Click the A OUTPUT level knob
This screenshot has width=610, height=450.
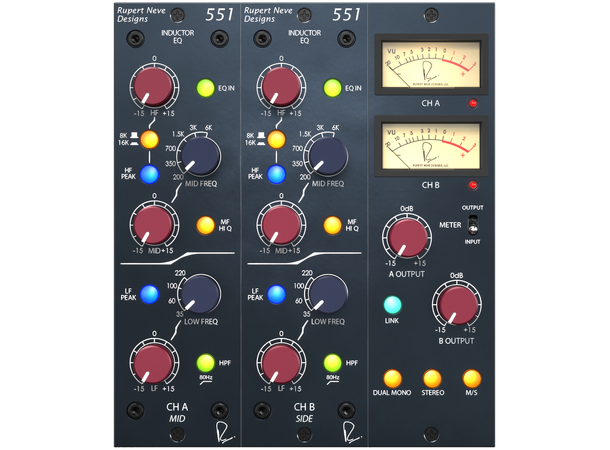point(407,237)
